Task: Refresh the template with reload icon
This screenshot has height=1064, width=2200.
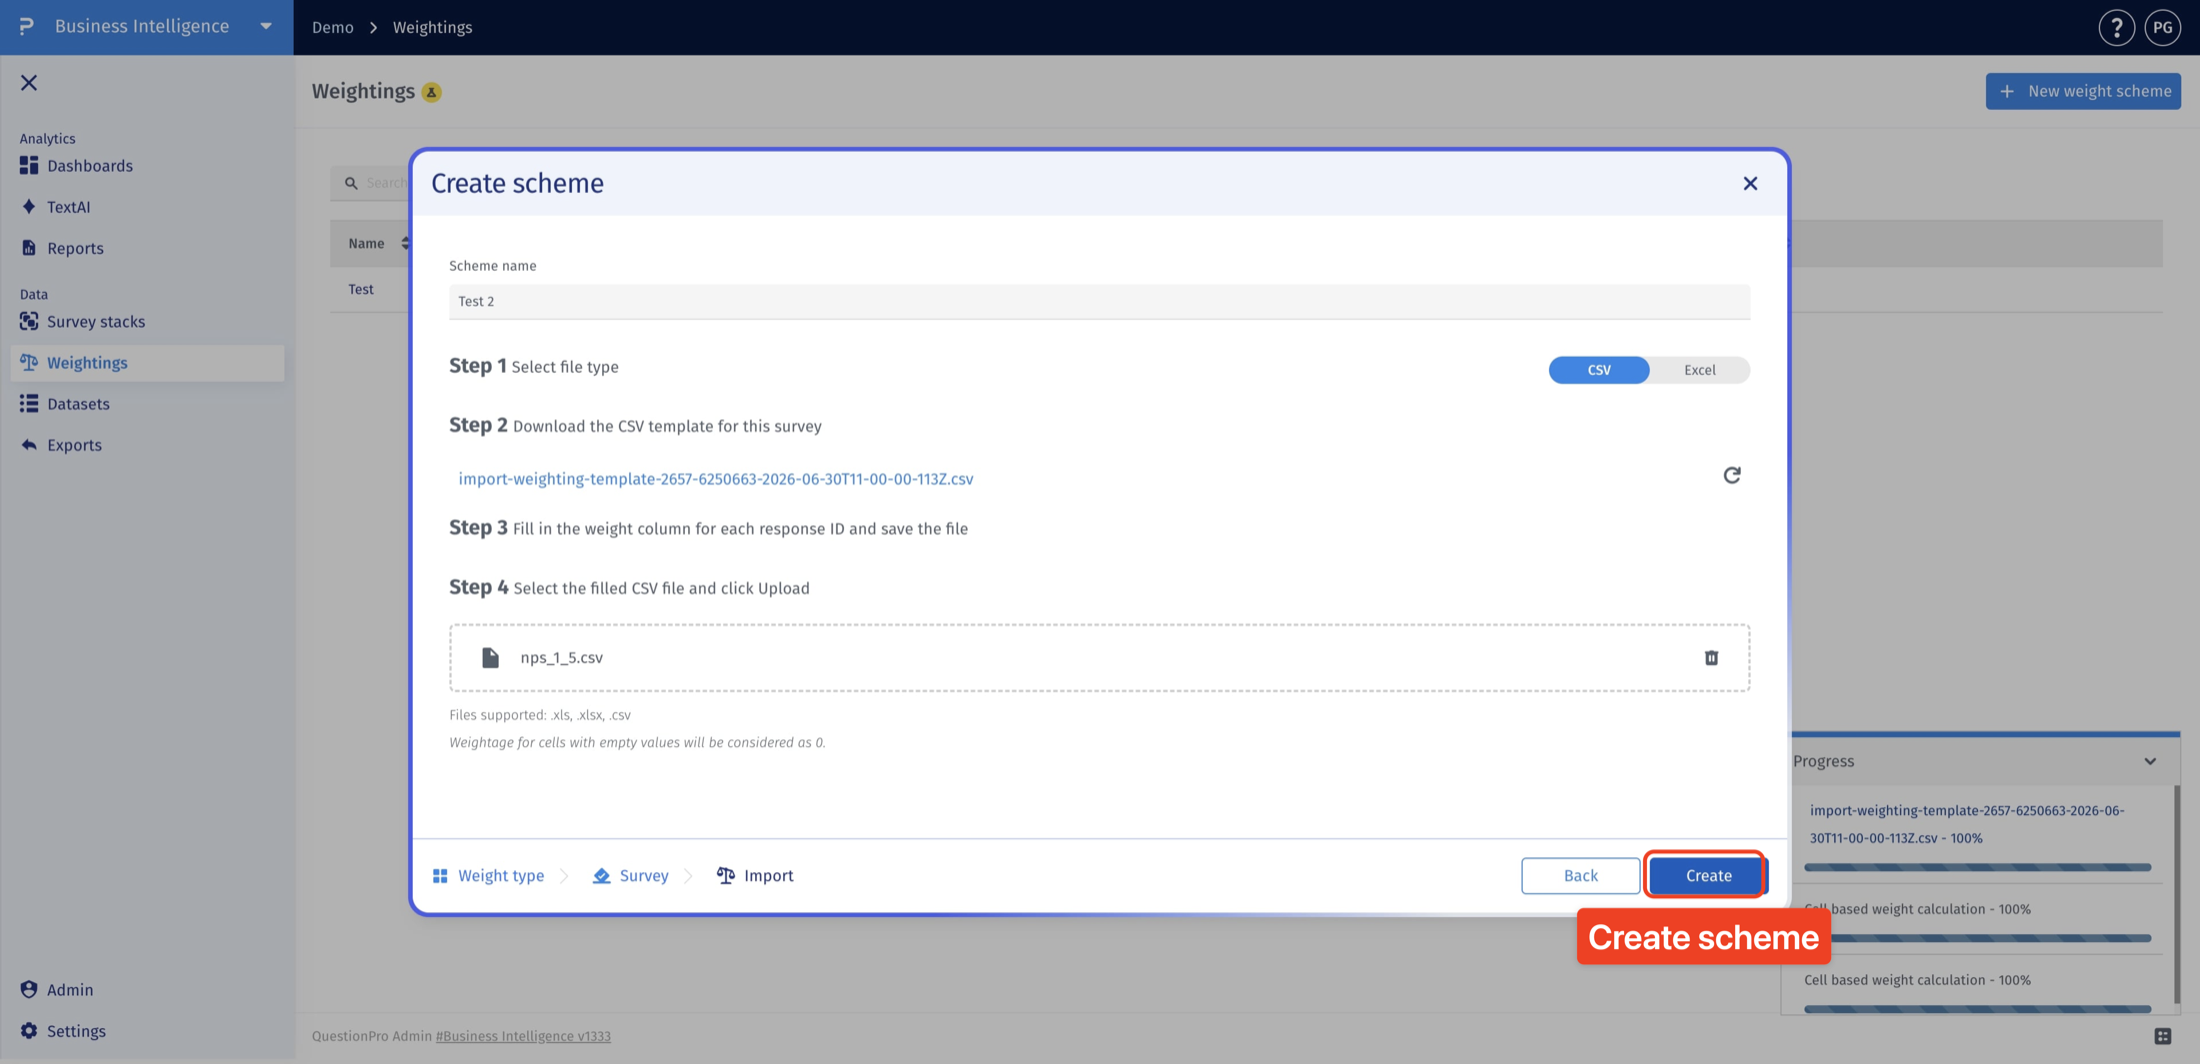Action: [1731, 475]
